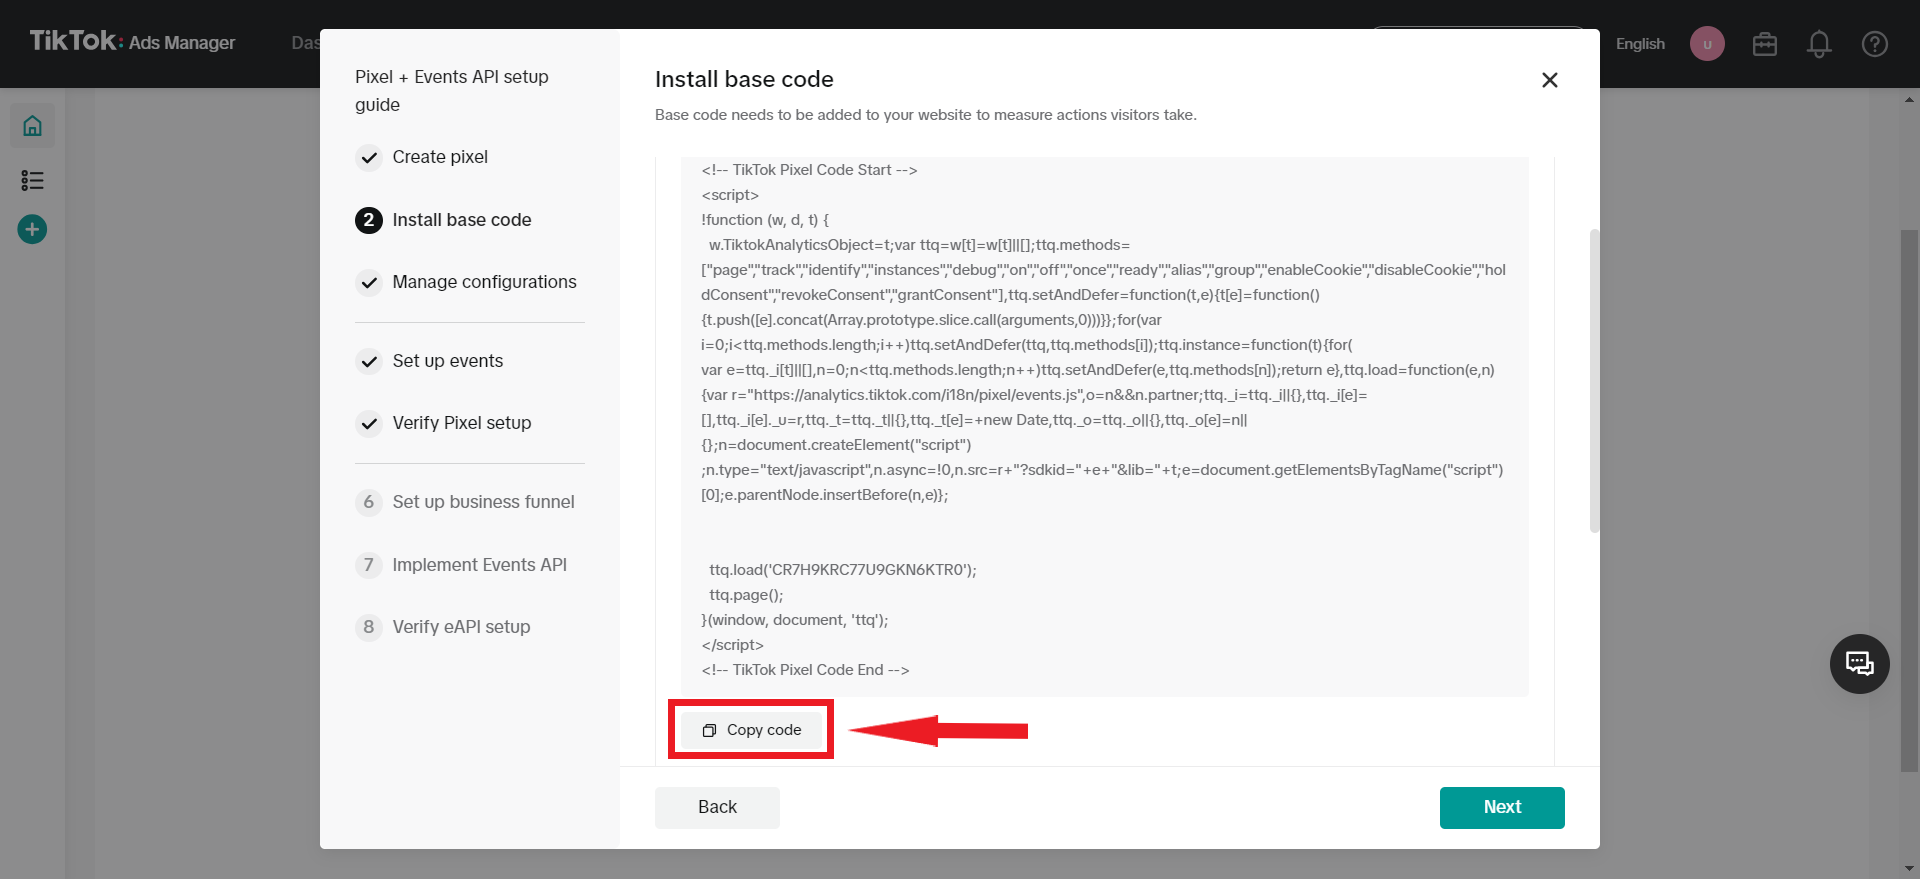Viewport: 1920px width, 879px height.
Task: Open the business center briefcase icon
Action: (x=1765, y=44)
